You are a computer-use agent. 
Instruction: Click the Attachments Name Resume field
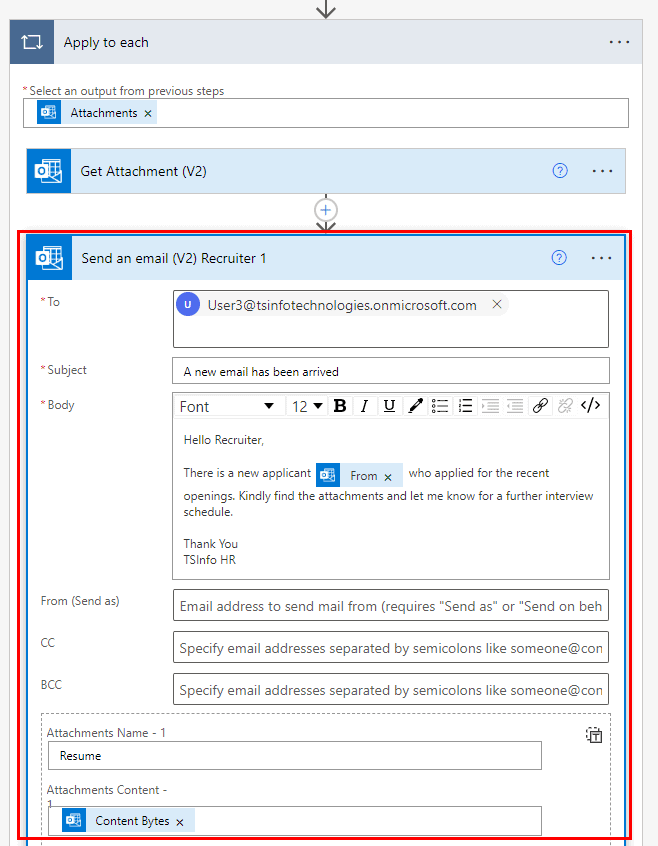(x=294, y=755)
